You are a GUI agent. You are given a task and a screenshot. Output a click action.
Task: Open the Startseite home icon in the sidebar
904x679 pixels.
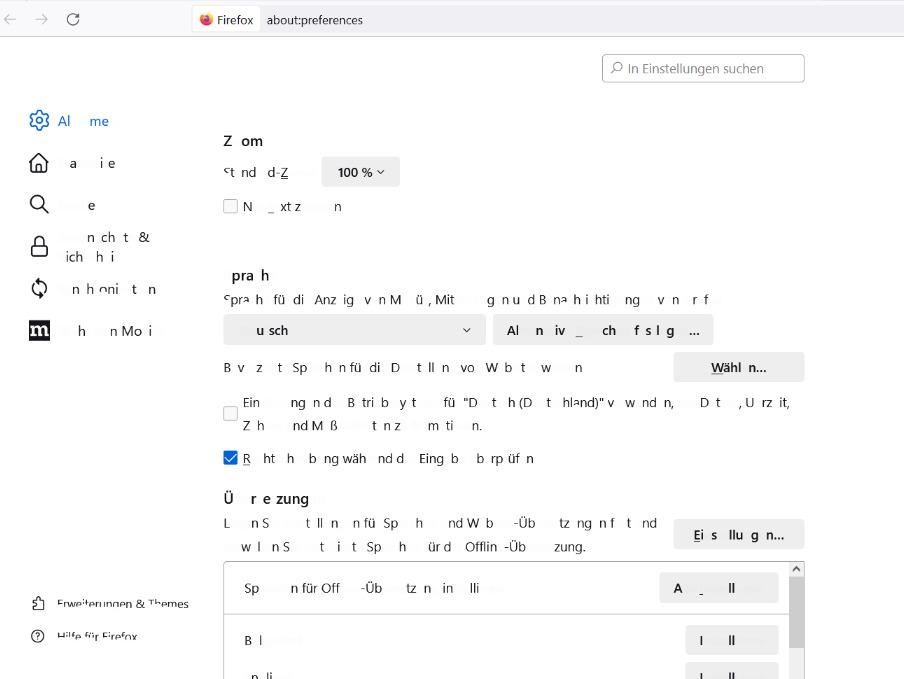39,163
